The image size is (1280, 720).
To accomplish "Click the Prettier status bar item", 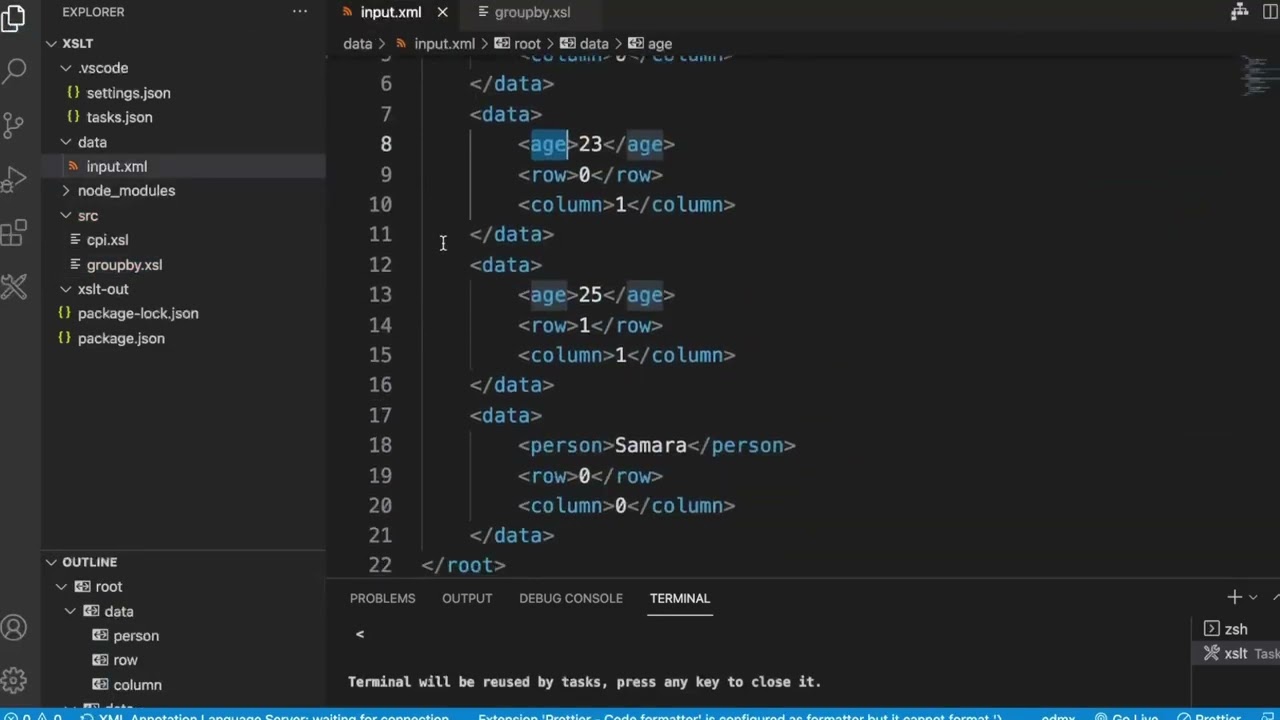I will click(1209, 716).
